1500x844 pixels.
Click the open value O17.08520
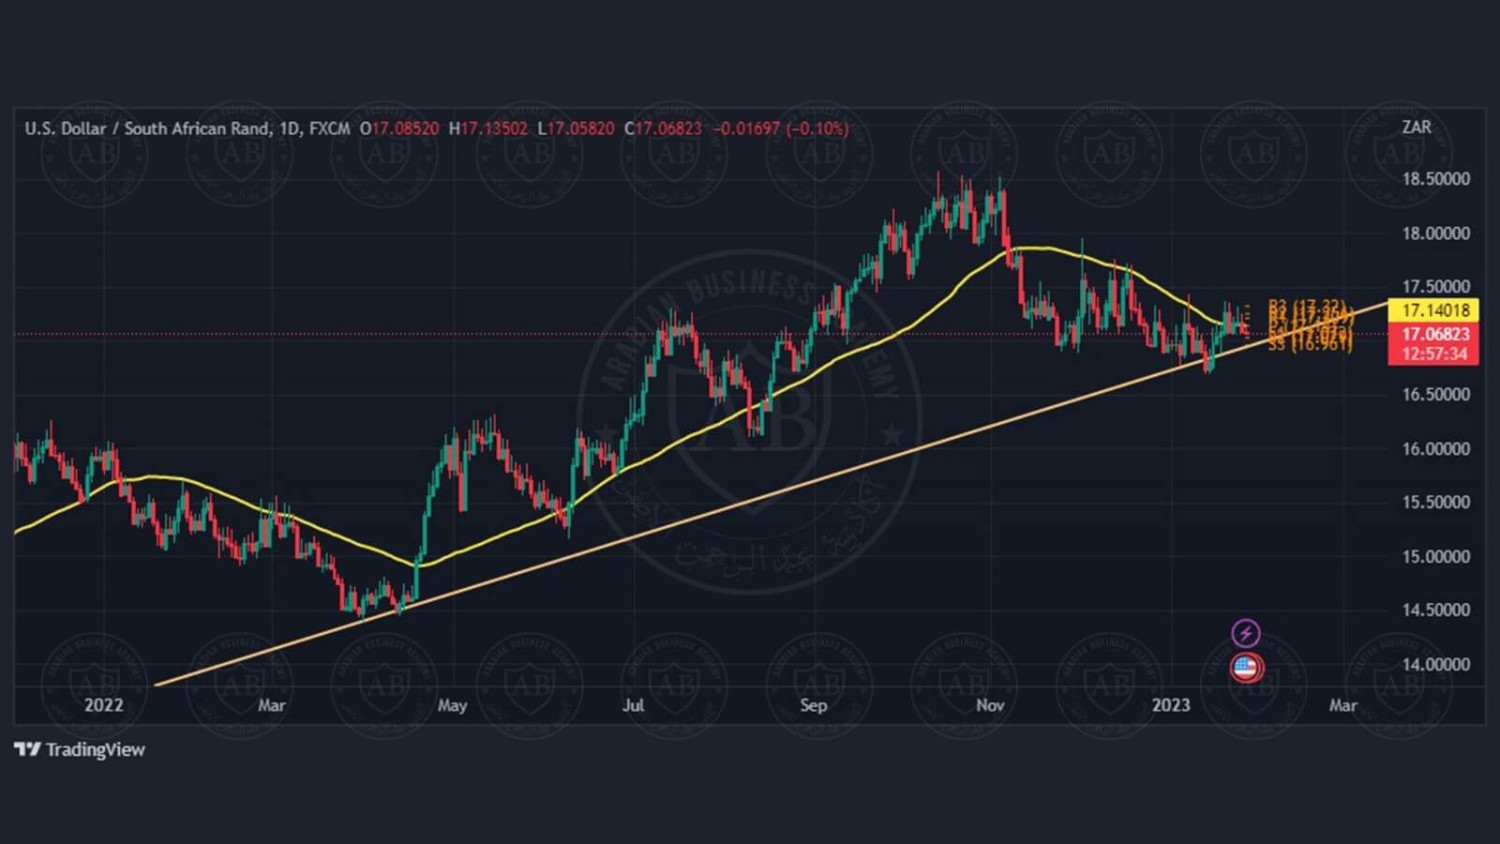(x=399, y=128)
